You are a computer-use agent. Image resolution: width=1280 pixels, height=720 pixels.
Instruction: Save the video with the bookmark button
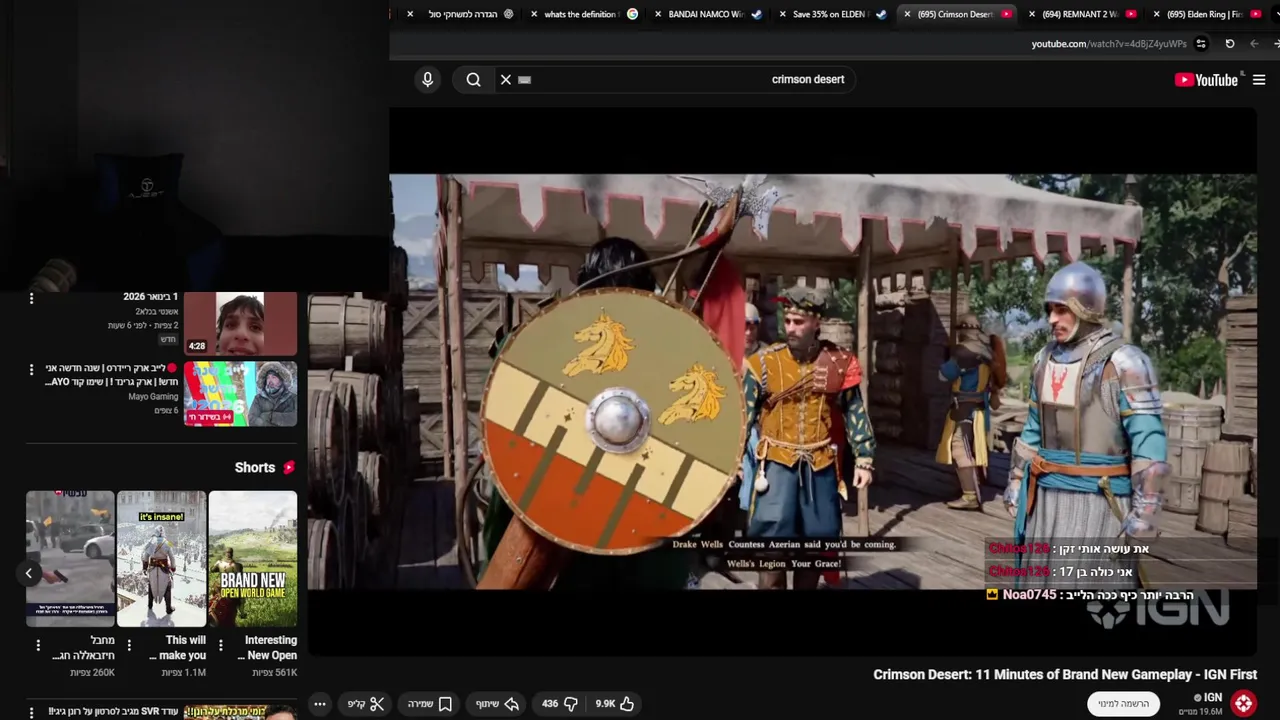(x=431, y=704)
